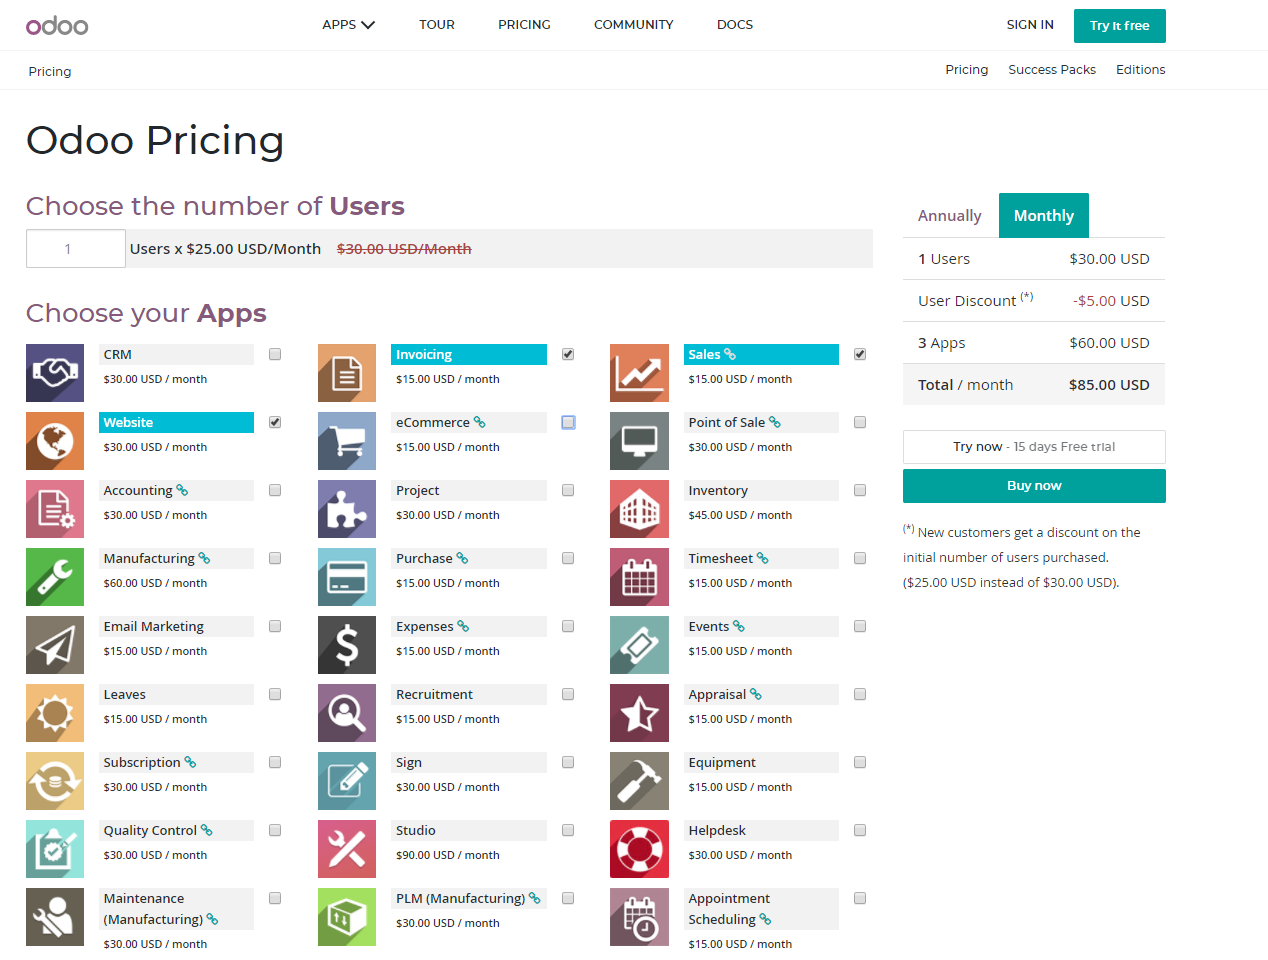The image size is (1268, 960).
Task: Click the Recruitment magnifier icon
Action: [347, 713]
